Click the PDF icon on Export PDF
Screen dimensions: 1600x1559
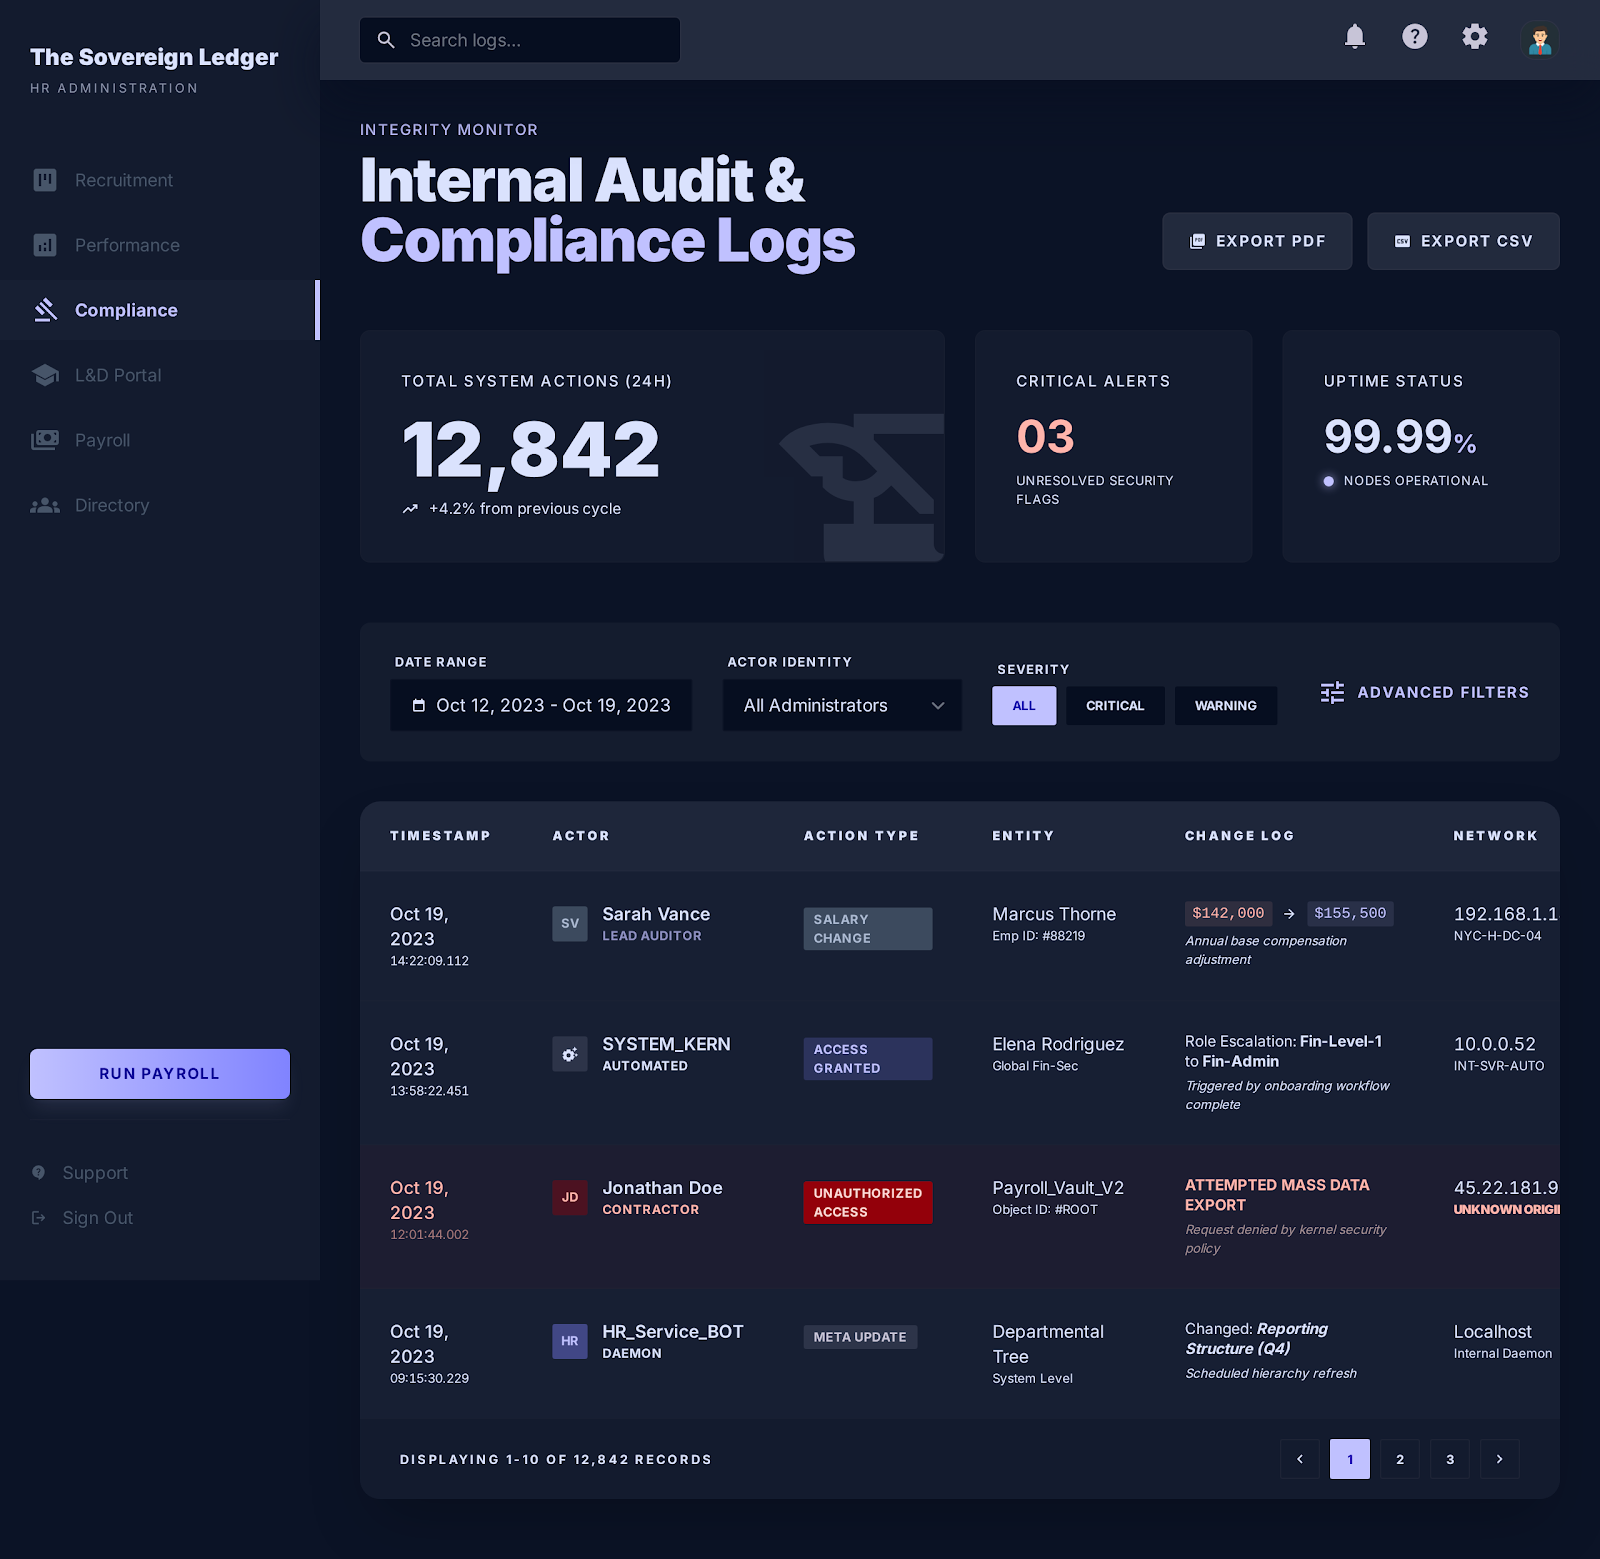pyautogui.click(x=1197, y=241)
